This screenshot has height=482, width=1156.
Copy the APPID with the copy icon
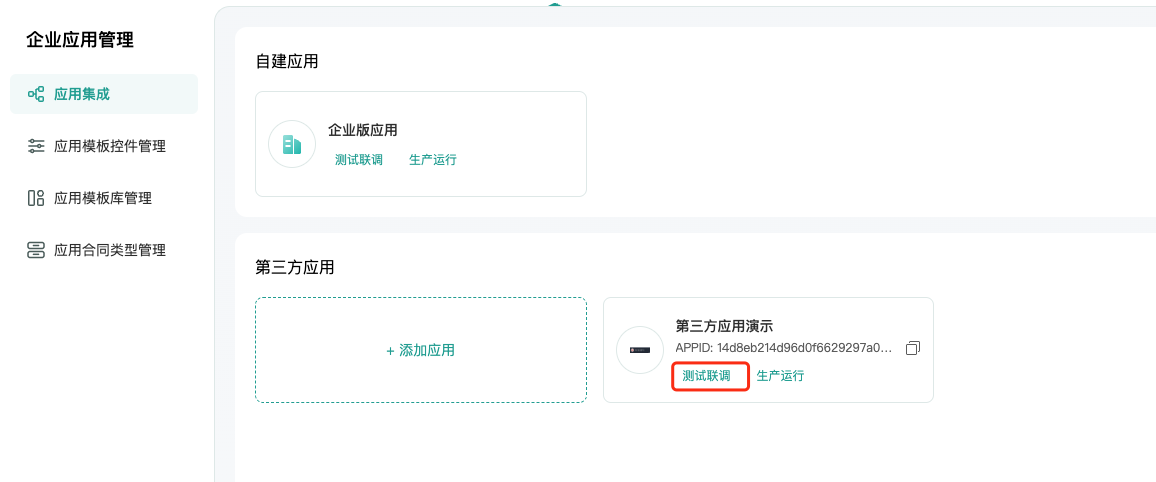tap(913, 348)
